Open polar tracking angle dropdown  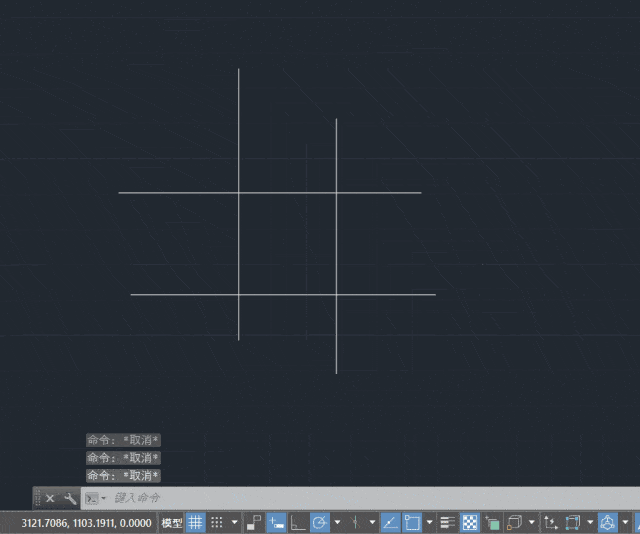338,522
